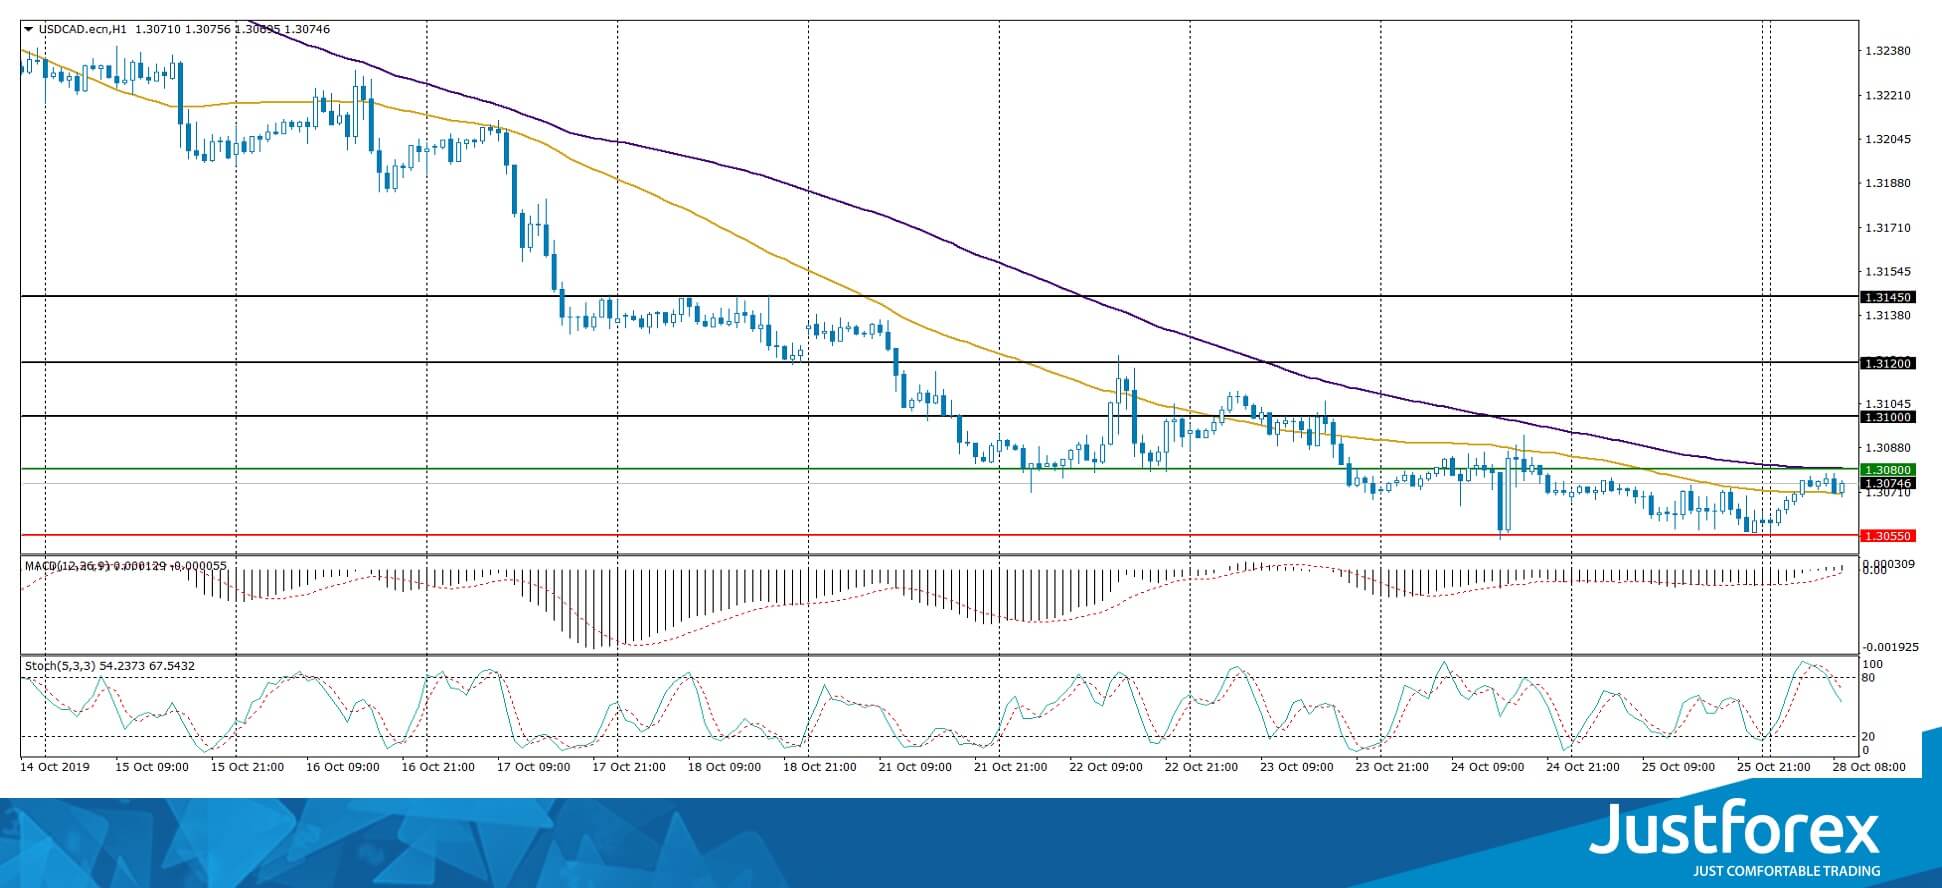This screenshot has height=888, width=1942.
Task: Click the 1.31710 value on price axis
Action: point(1888,228)
